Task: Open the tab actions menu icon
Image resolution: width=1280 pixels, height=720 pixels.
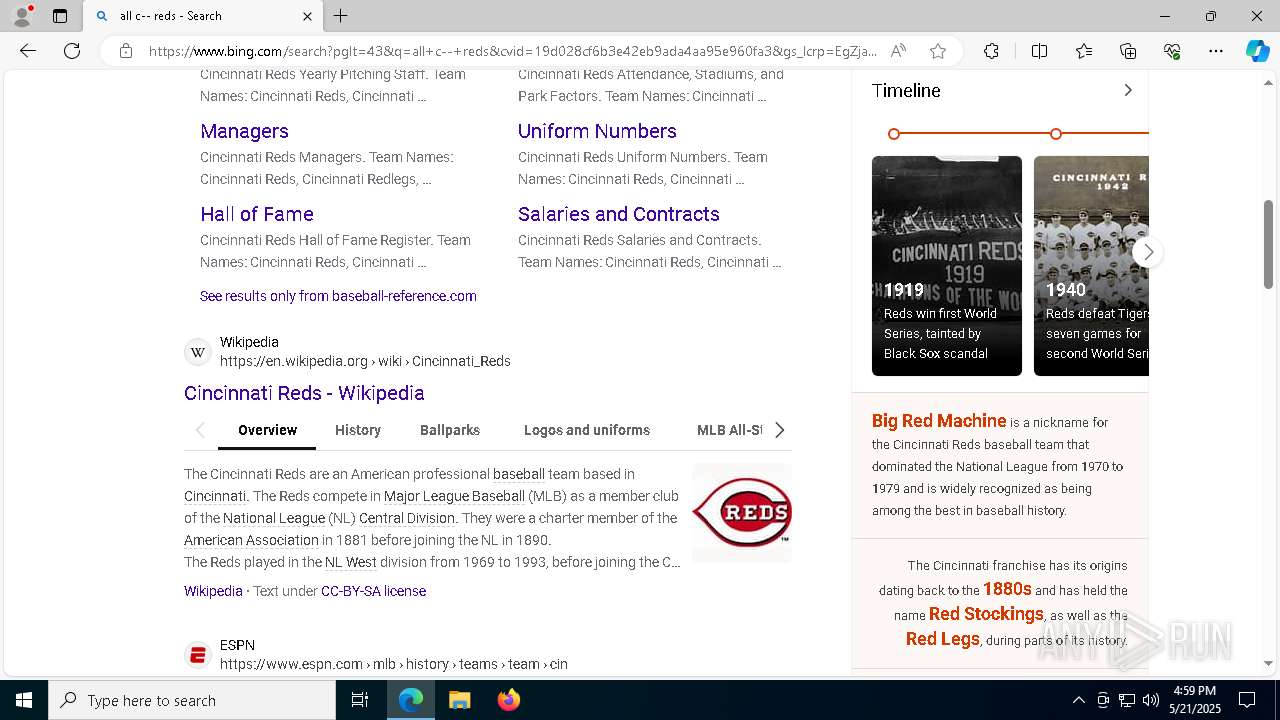Action: click(60, 16)
